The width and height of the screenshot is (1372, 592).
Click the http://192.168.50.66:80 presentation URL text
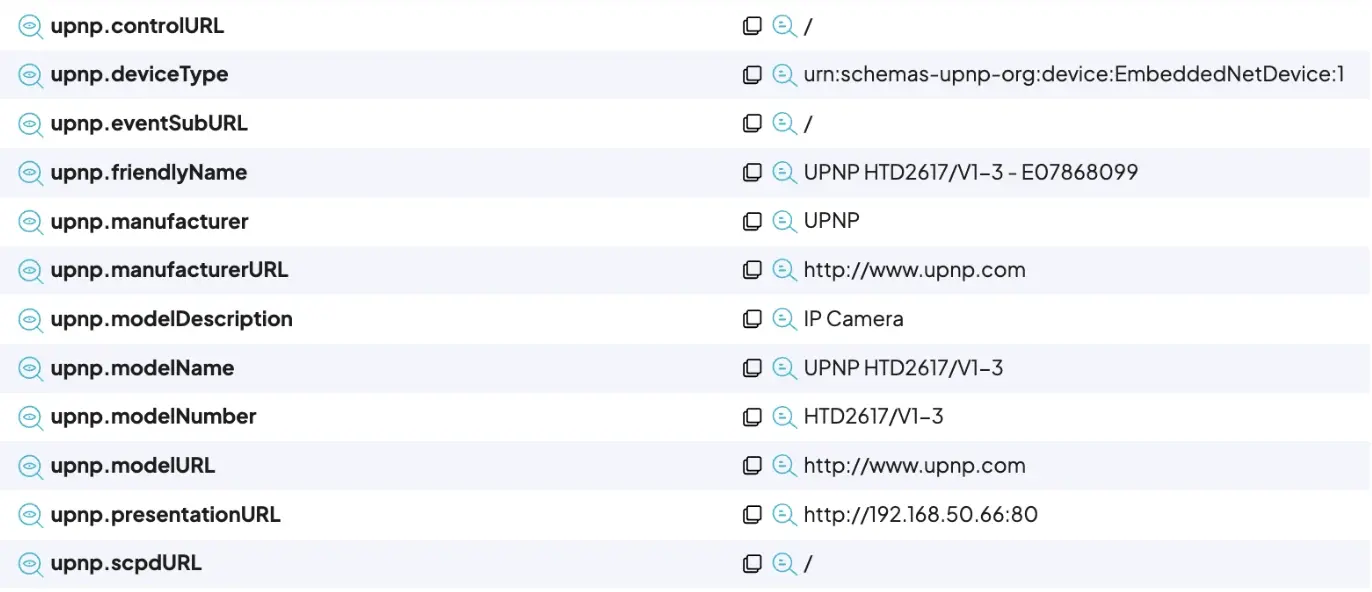tap(920, 515)
